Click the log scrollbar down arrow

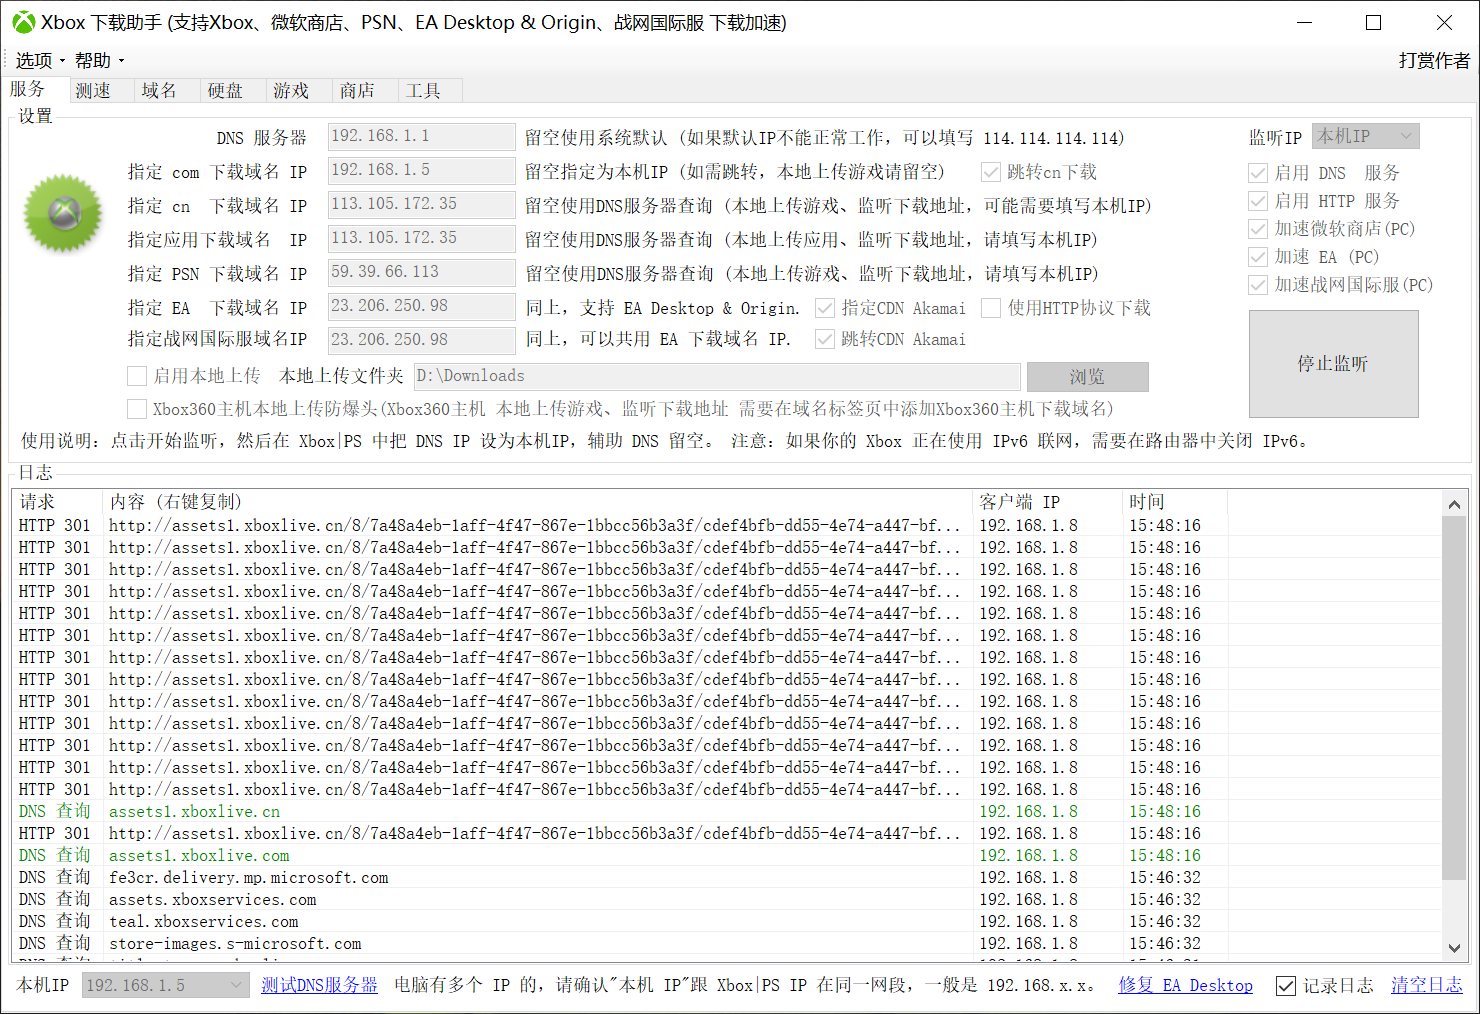click(1454, 948)
